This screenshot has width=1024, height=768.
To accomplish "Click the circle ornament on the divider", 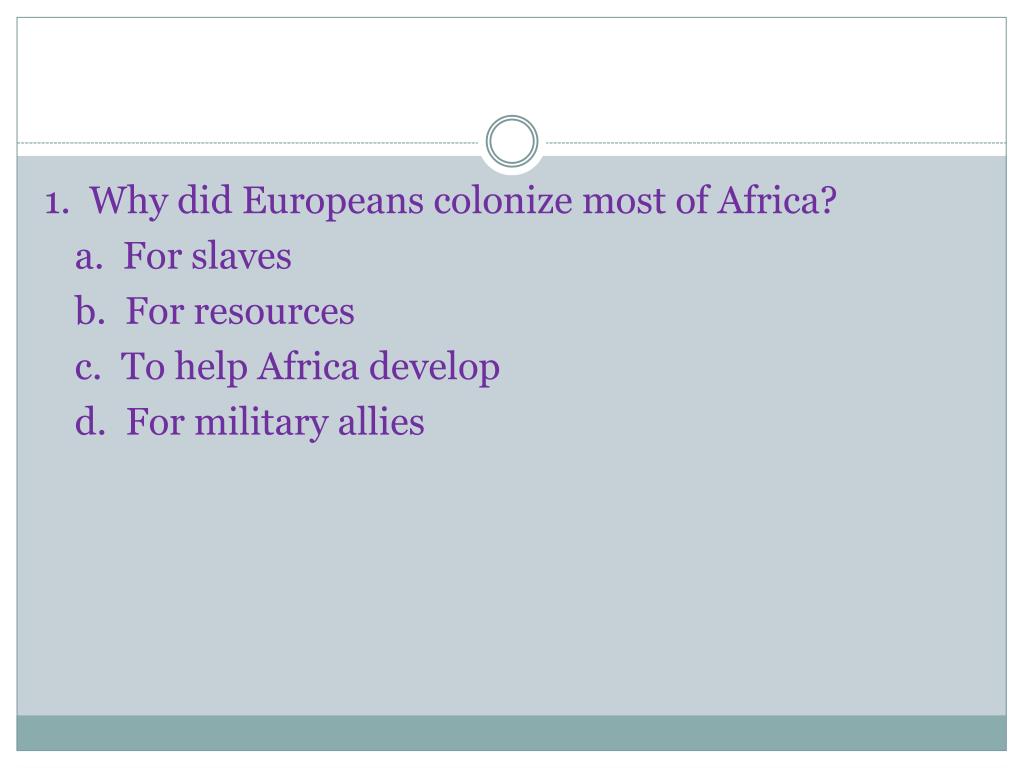I will pyautogui.click(x=512, y=141).
